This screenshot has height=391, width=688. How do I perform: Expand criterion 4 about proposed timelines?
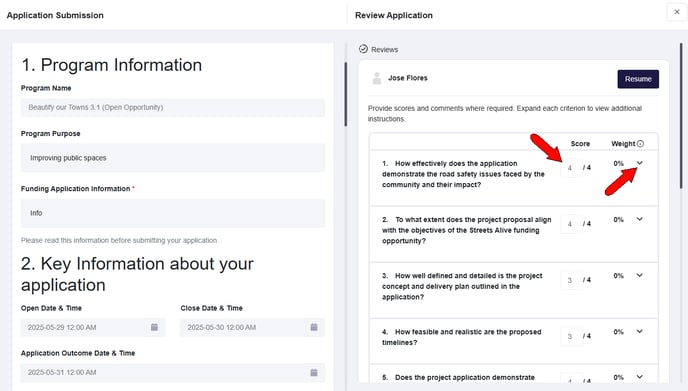(x=640, y=331)
